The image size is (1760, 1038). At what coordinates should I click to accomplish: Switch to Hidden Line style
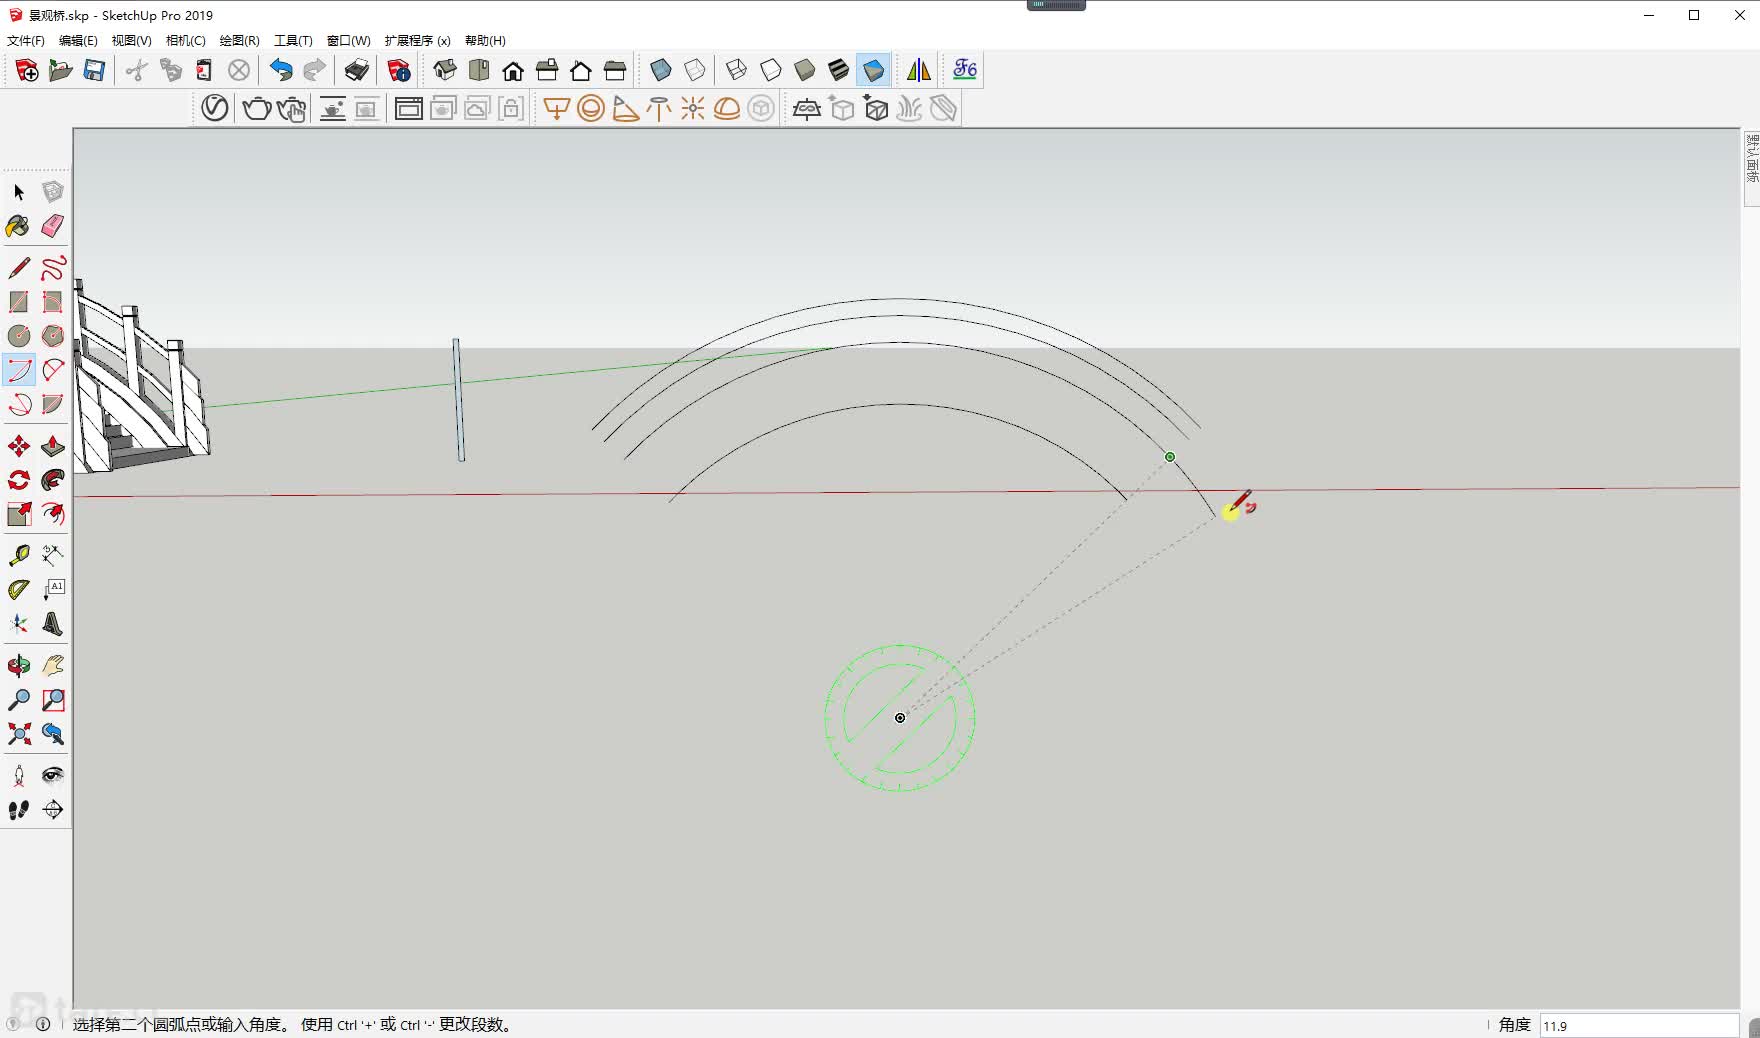coord(771,70)
